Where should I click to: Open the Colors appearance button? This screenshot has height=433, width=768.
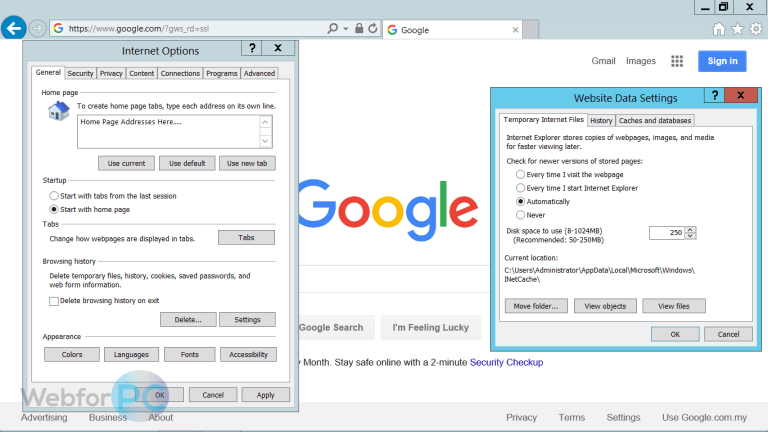[72, 355]
